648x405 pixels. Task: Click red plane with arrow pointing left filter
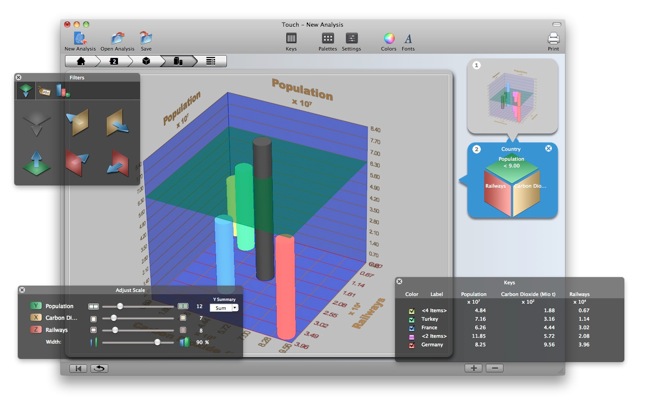click(x=117, y=163)
